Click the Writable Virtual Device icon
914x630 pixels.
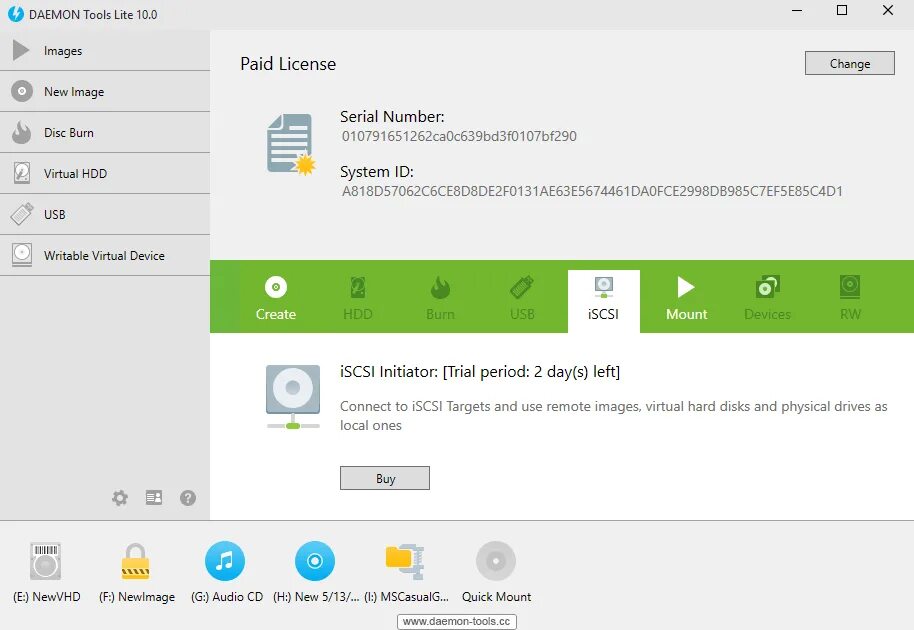[22, 255]
